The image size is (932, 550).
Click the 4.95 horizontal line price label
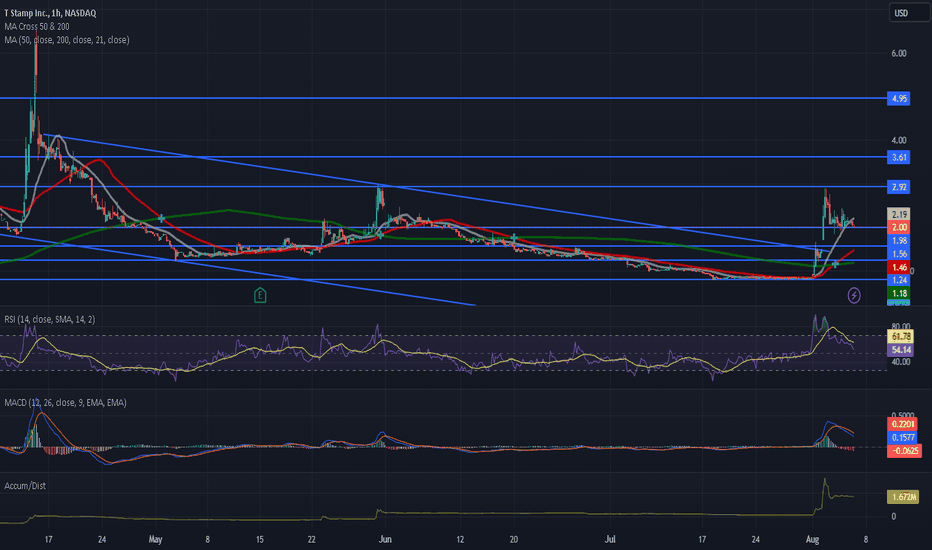(x=899, y=98)
